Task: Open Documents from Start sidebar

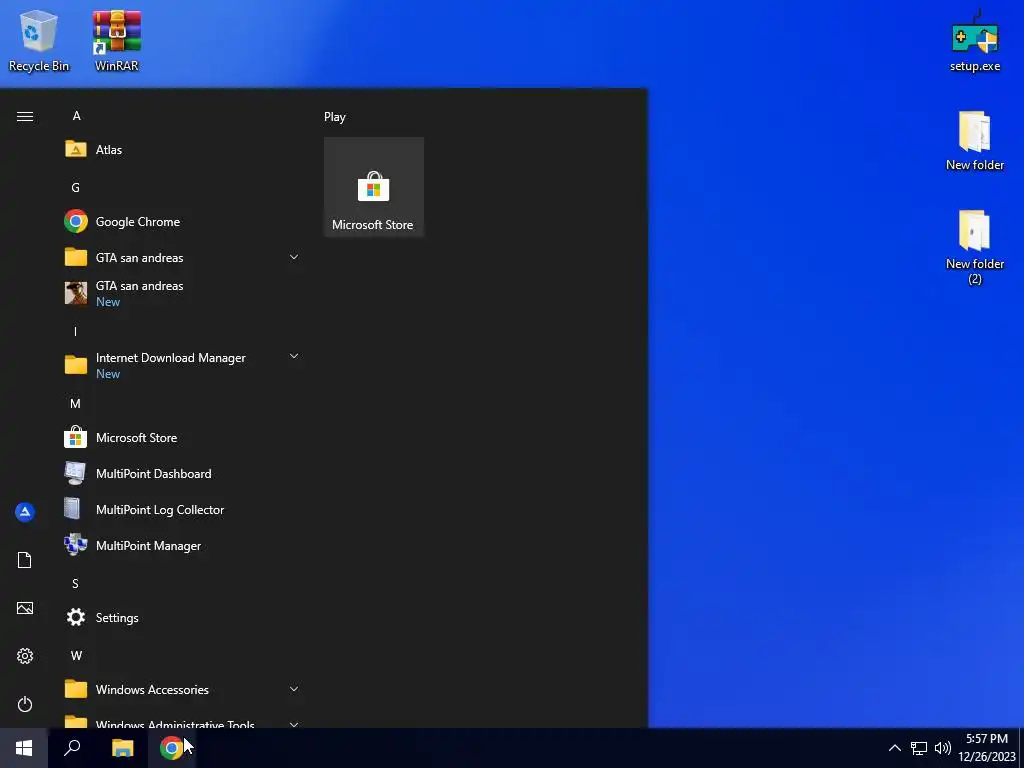Action: pos(25,560)
